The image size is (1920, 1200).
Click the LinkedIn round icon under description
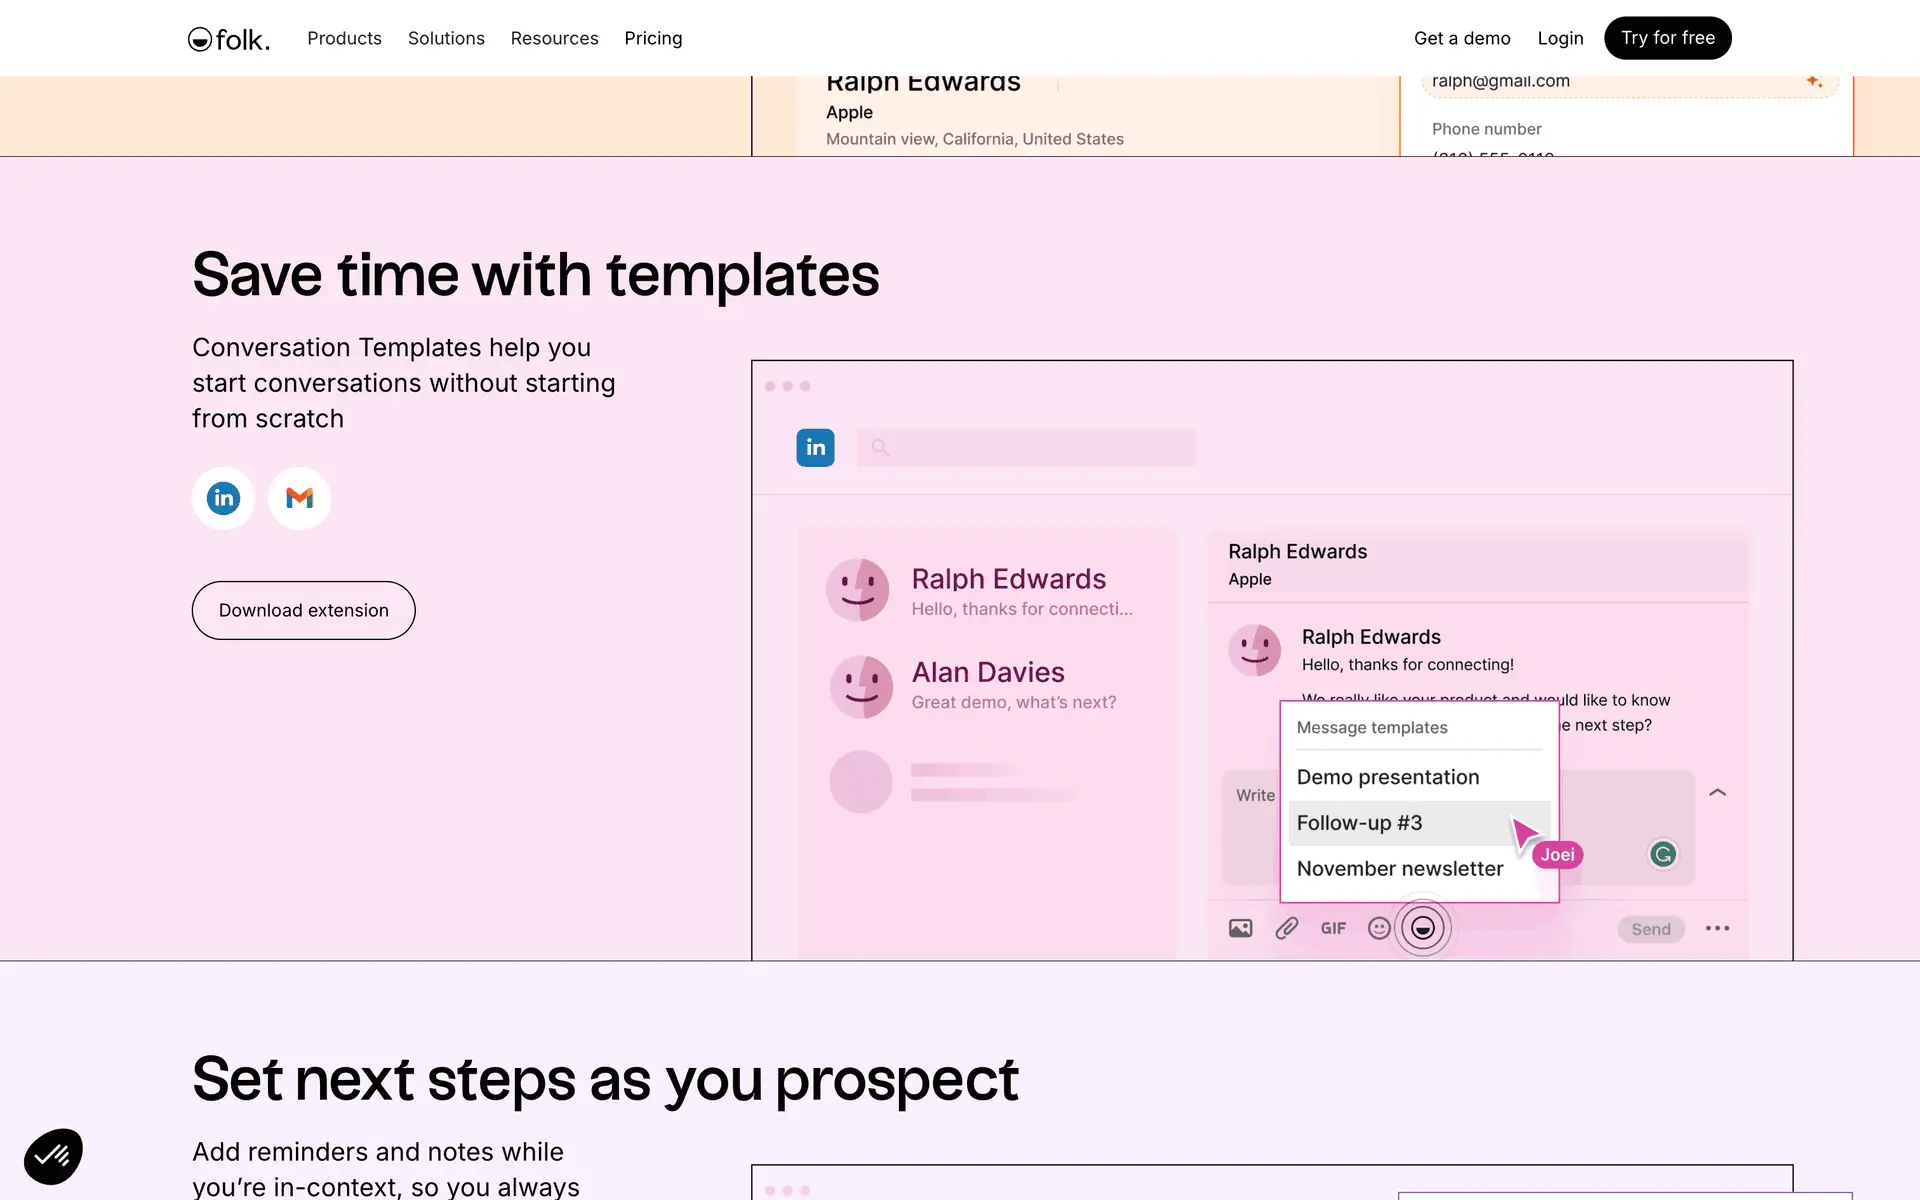tap(223, 498)
